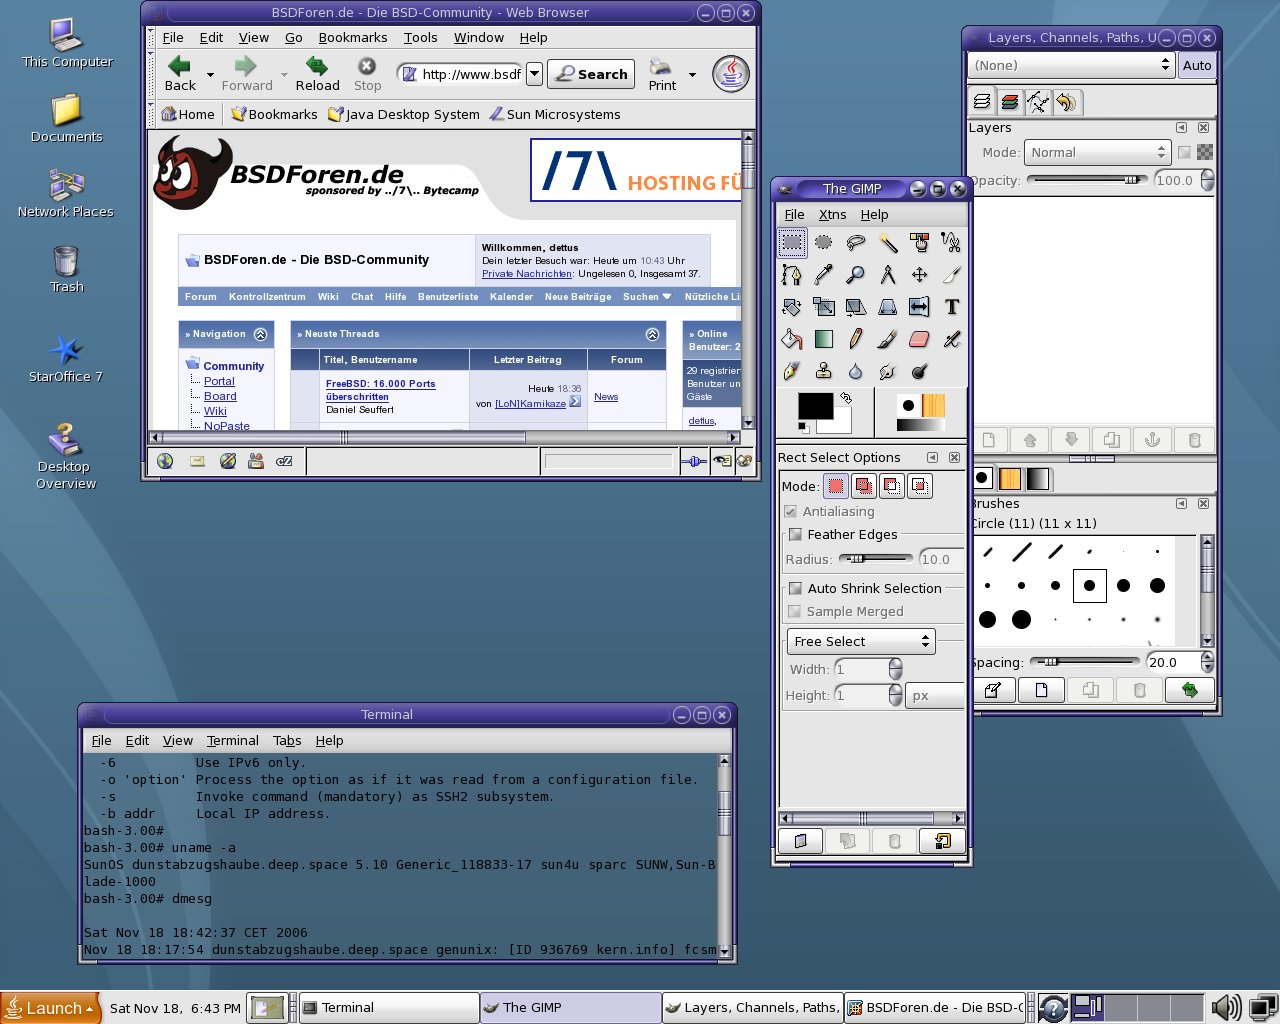Select the Zoom magnifier tool in GIMP
Screen dimensions: 1280x1024
pyautogui.click(x=856, y=274)
